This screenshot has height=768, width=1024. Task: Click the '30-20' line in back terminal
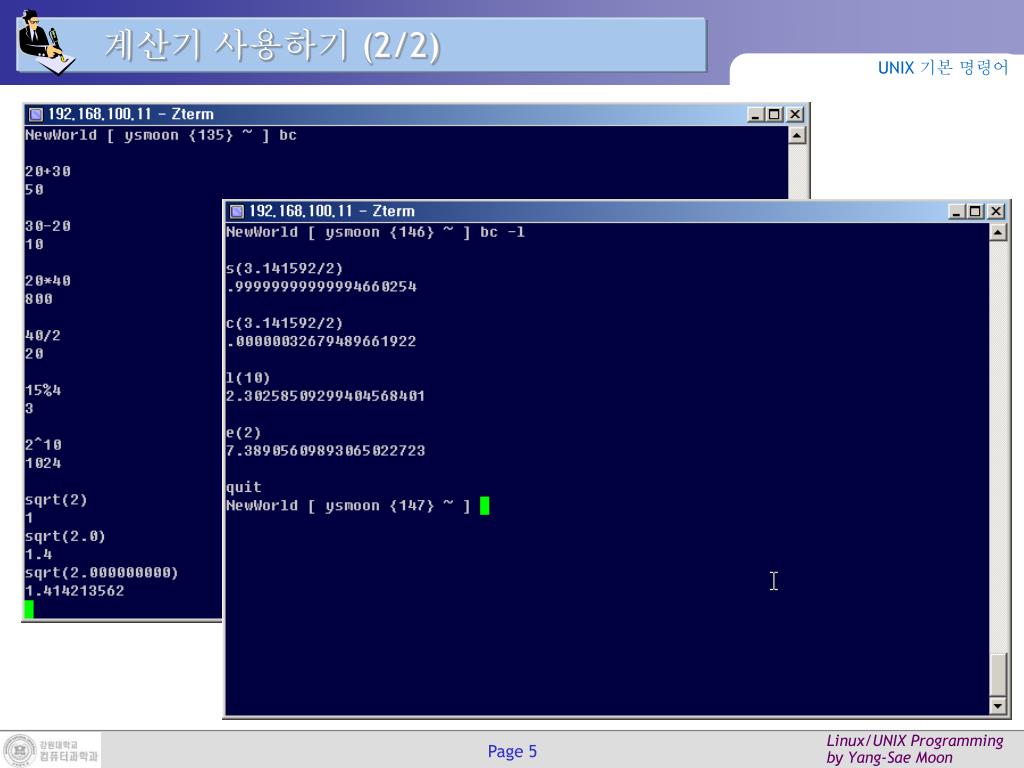[x=48, y=226]
